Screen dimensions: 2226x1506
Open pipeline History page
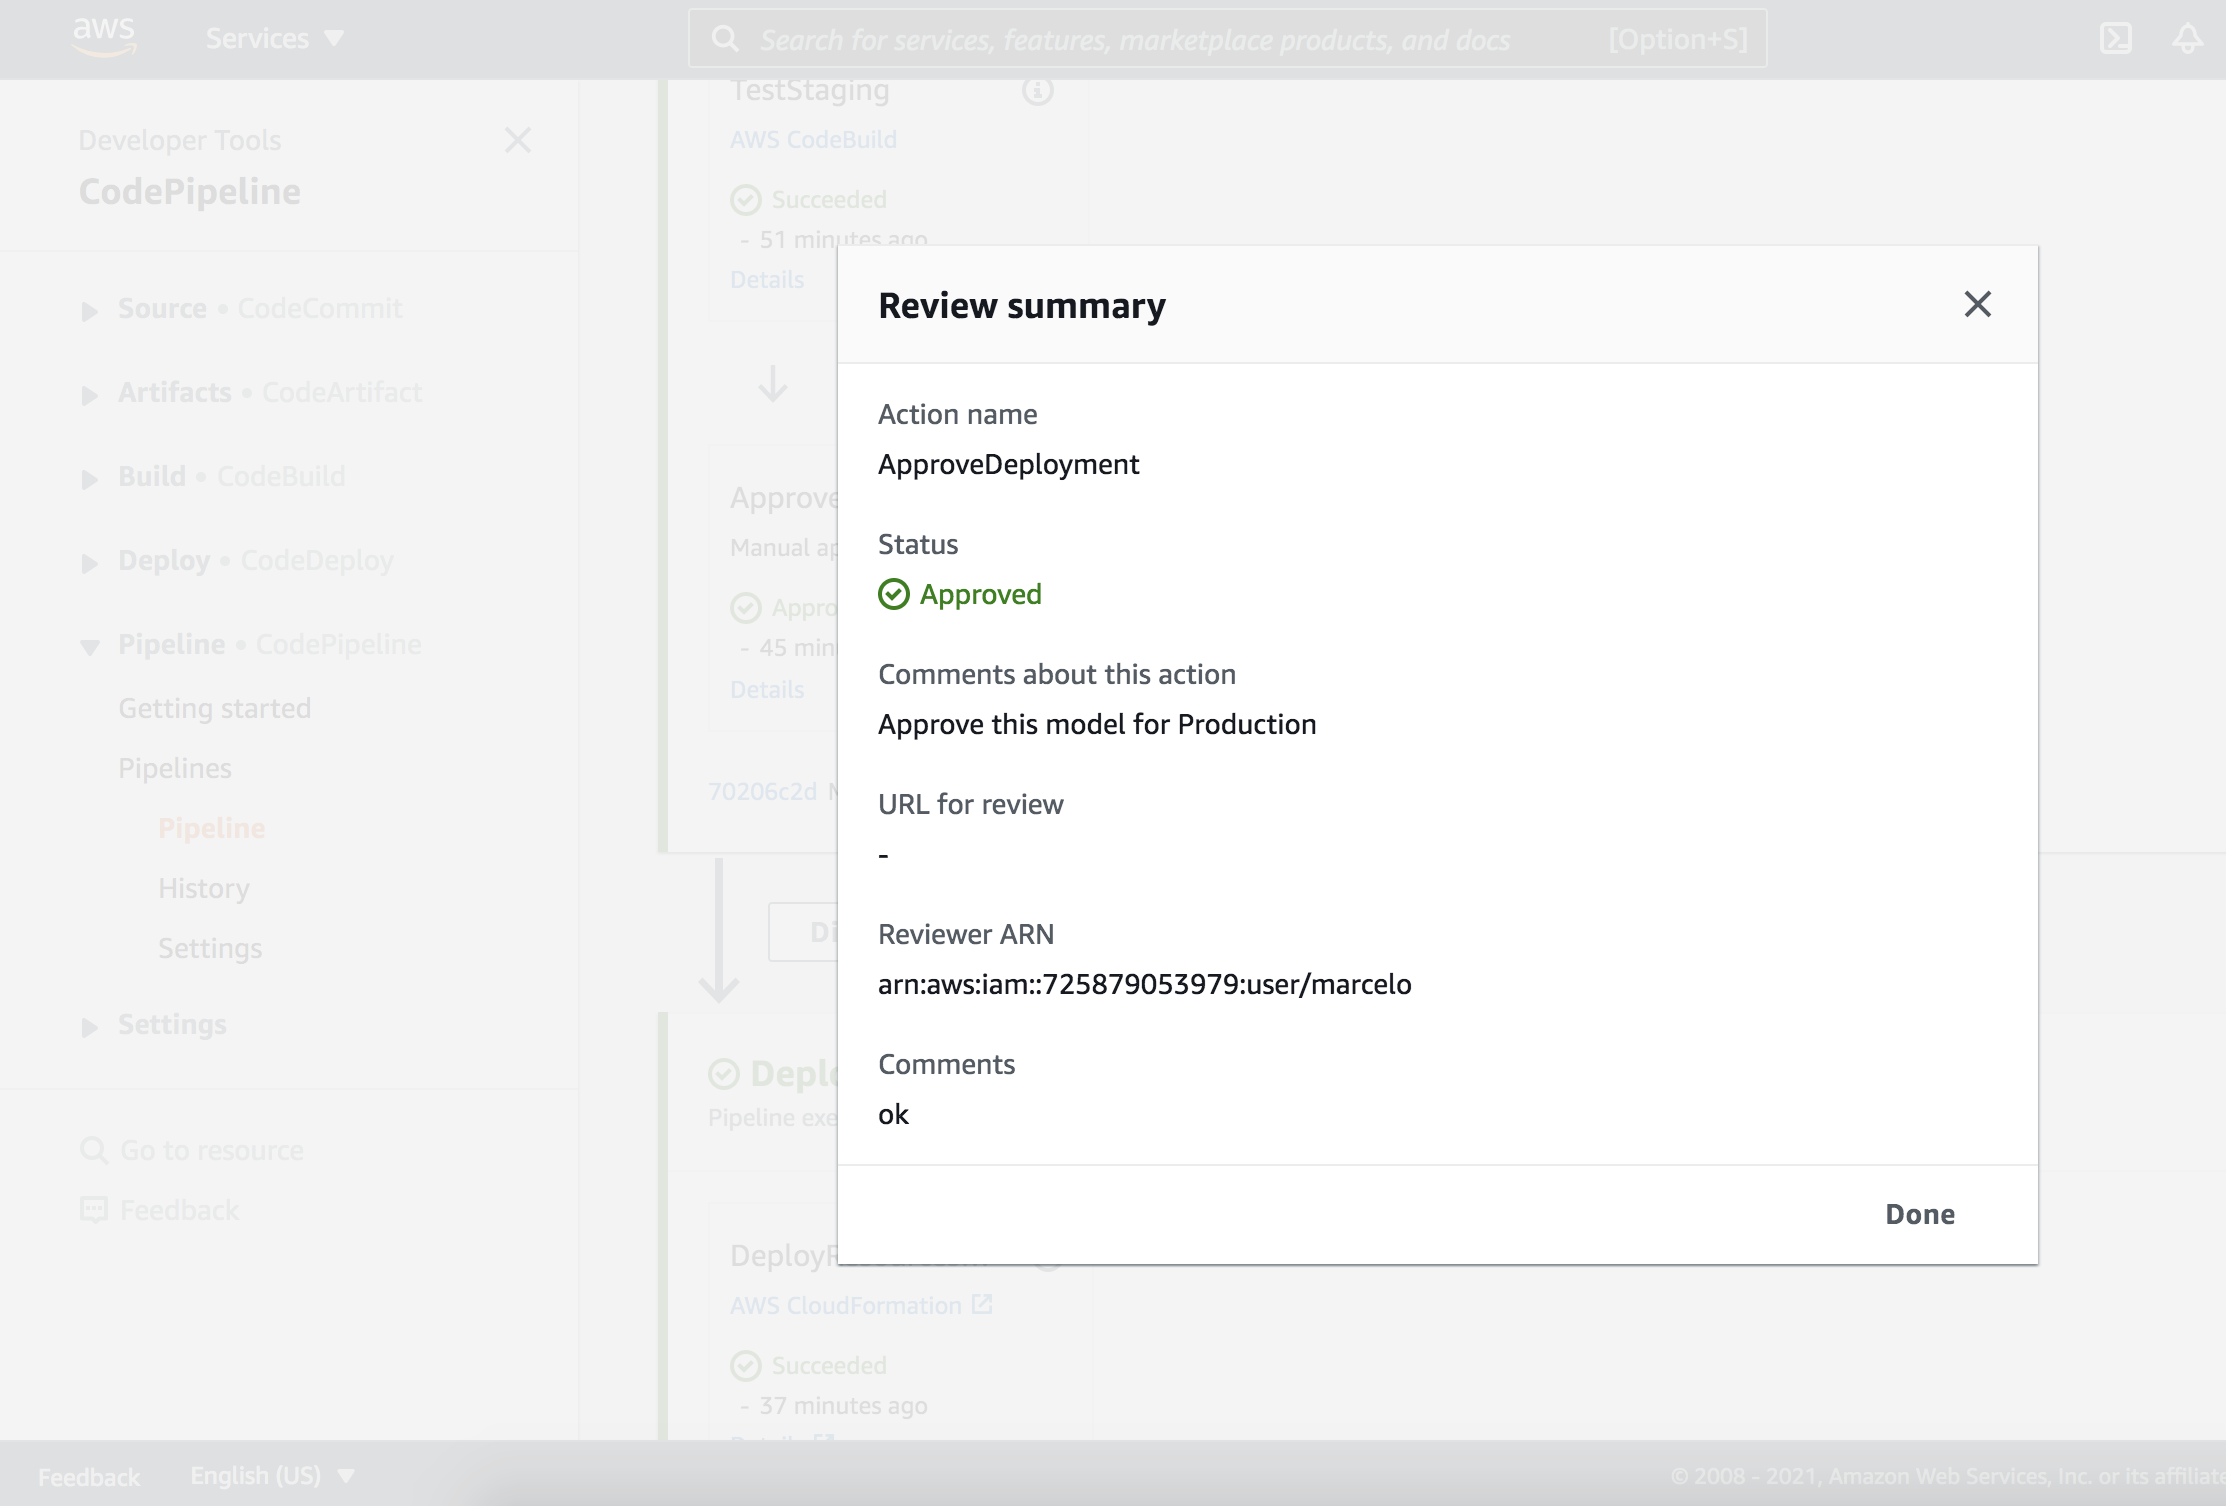click(204, 888)
